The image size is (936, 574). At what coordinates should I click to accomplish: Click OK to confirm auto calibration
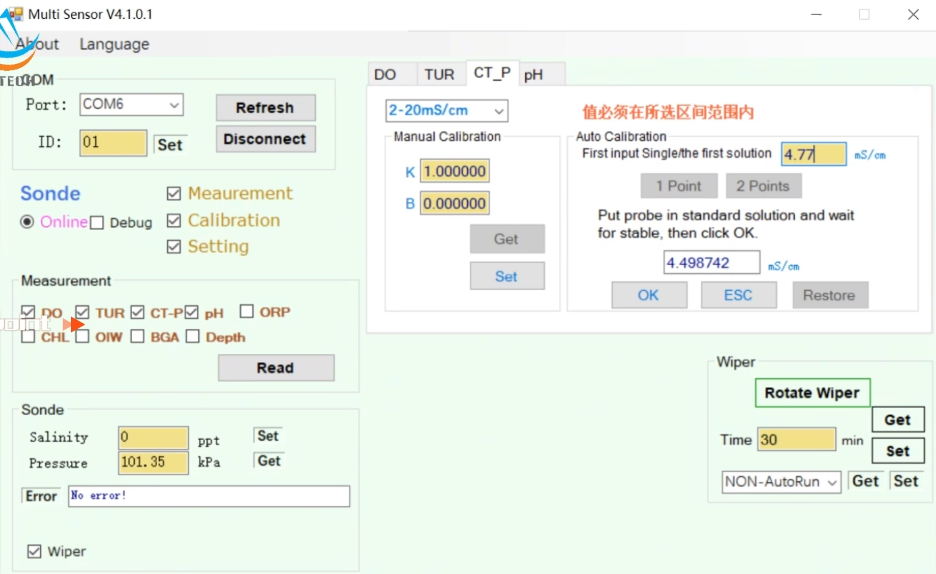point(648,295)
